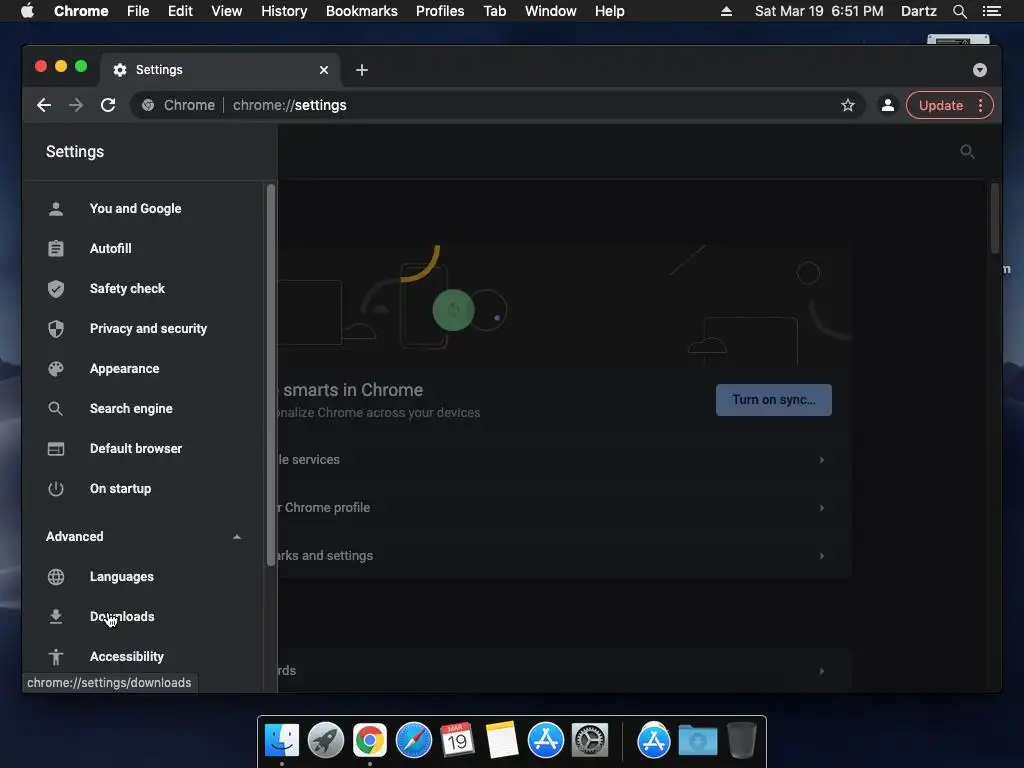Open Calendar from the Dock
Screen dimensions: 1024x768
coord(457,740)
